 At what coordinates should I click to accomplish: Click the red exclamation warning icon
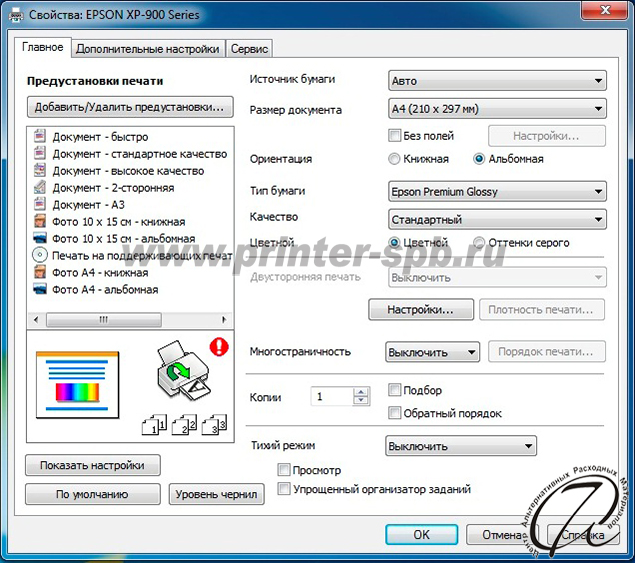click(x=219, y=347)
